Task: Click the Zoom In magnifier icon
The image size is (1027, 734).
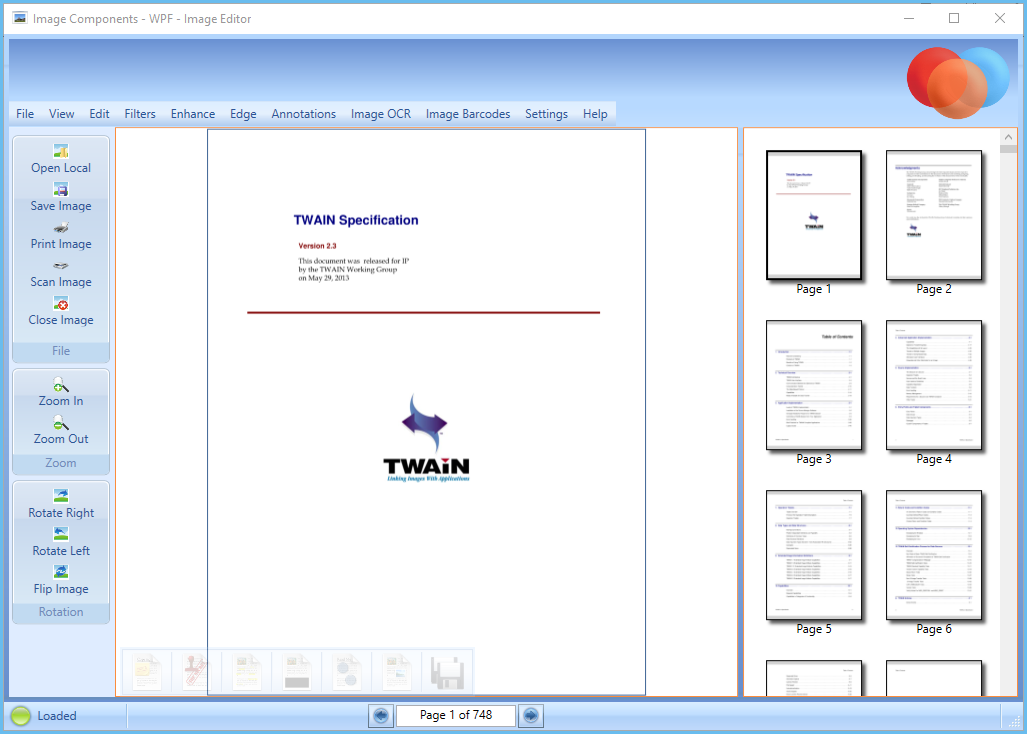Action: tap(60, 384)
